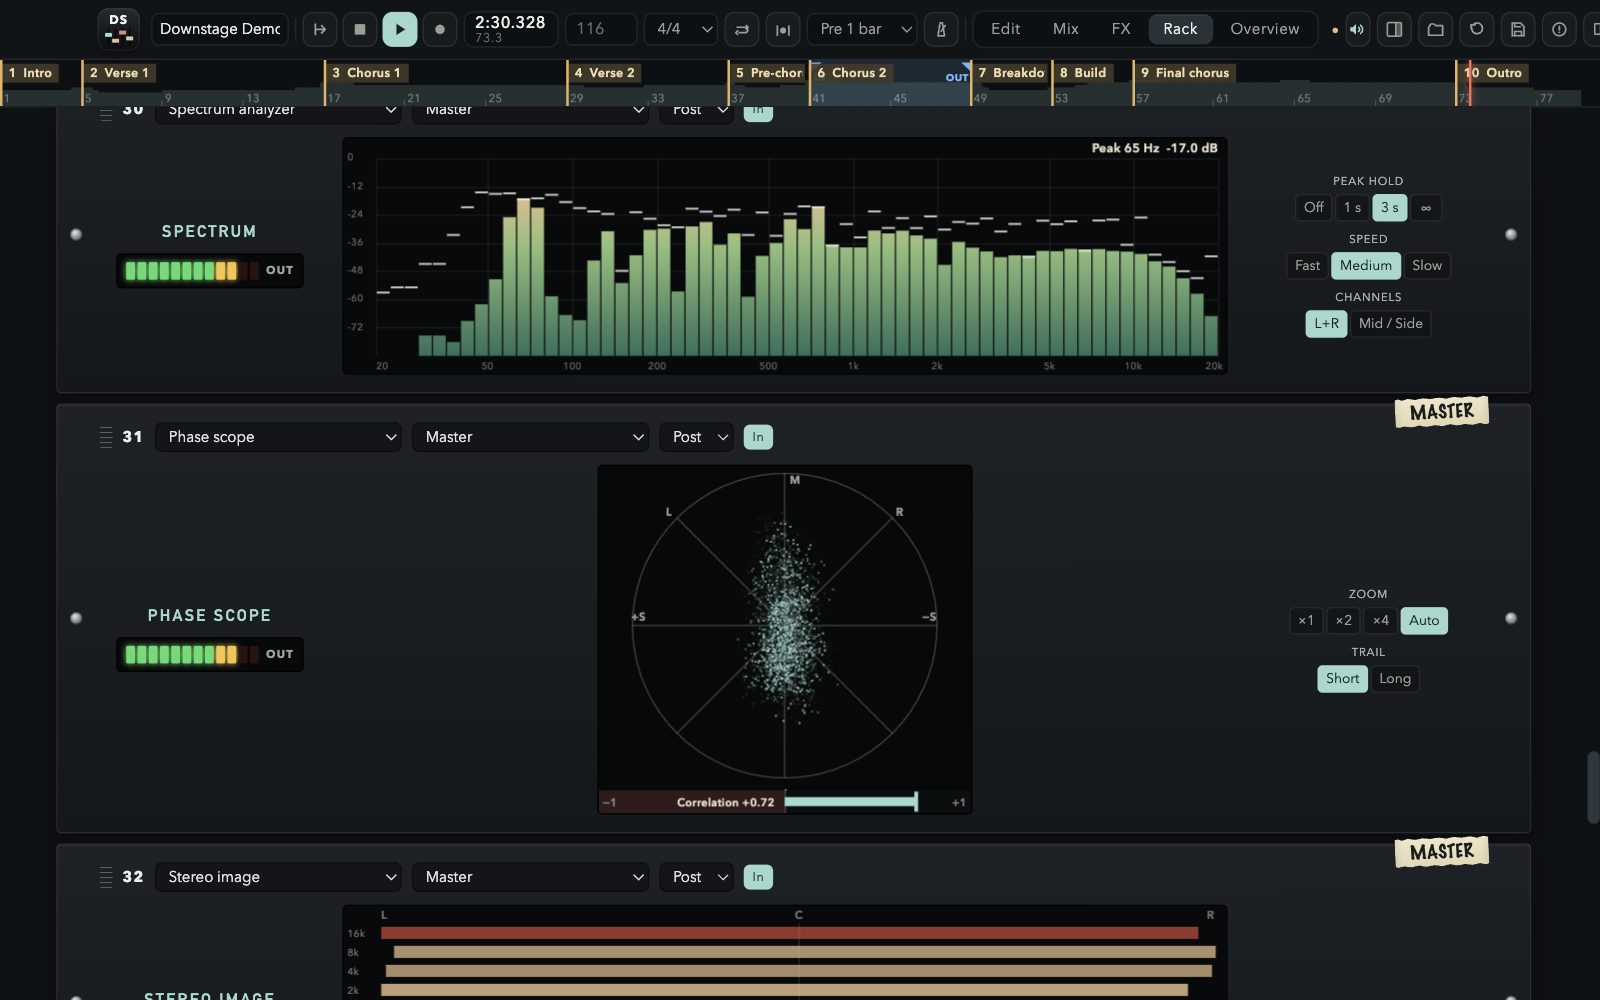The image size is (1600, 1000).
Task: Switch spectrum channels to Mid / Side
Action: tap(1390, 324)
